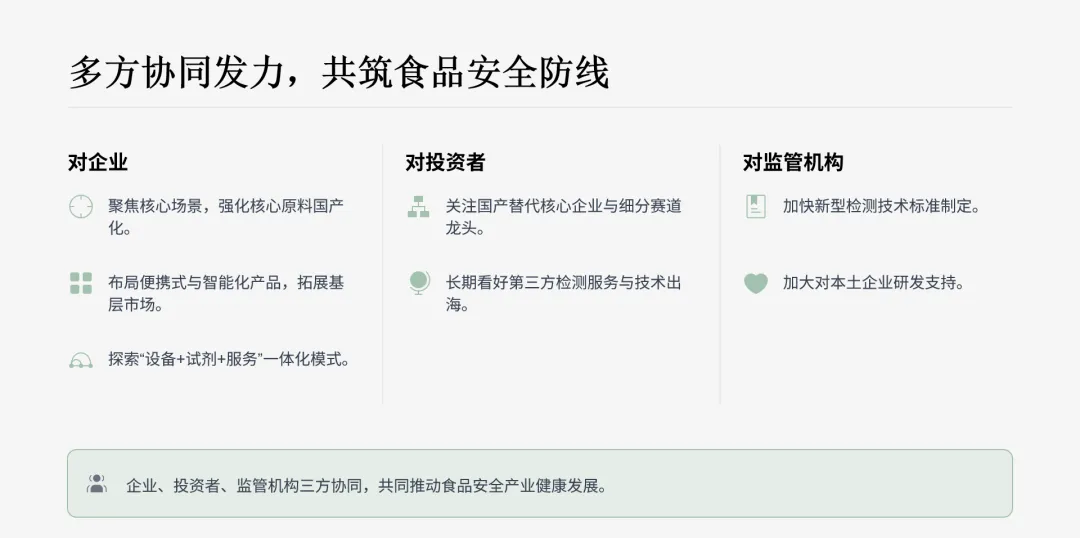Click the main title 多方协同发力，共筑食品安全防线
This screenshot has width=1080, height=538.
pyautogui.click(x=339, y=73)
